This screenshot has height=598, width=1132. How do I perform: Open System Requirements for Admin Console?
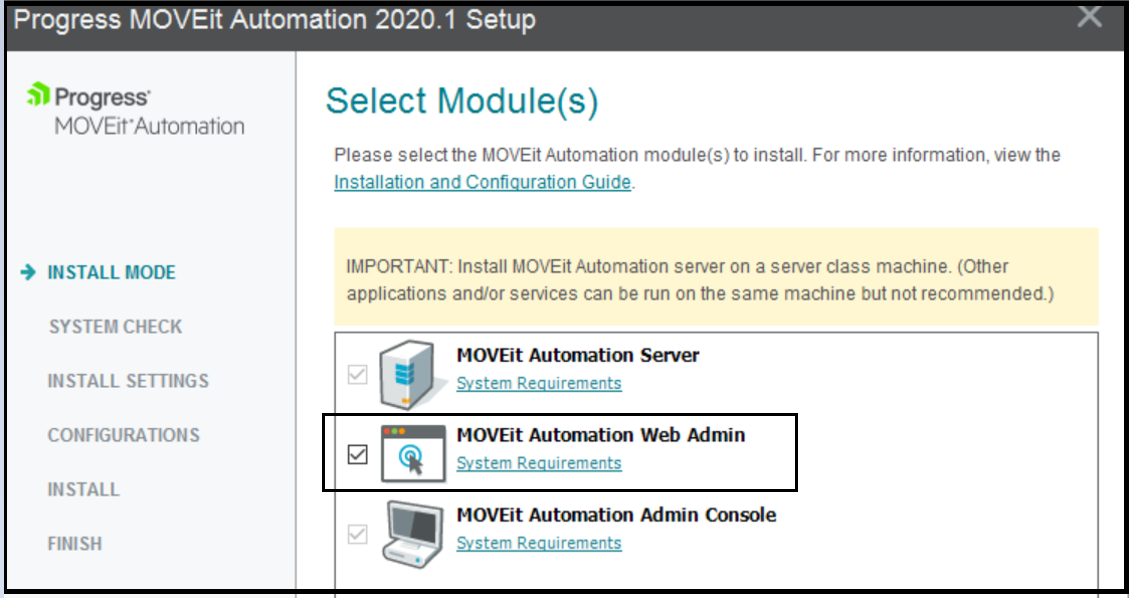(x=539, y=544)
